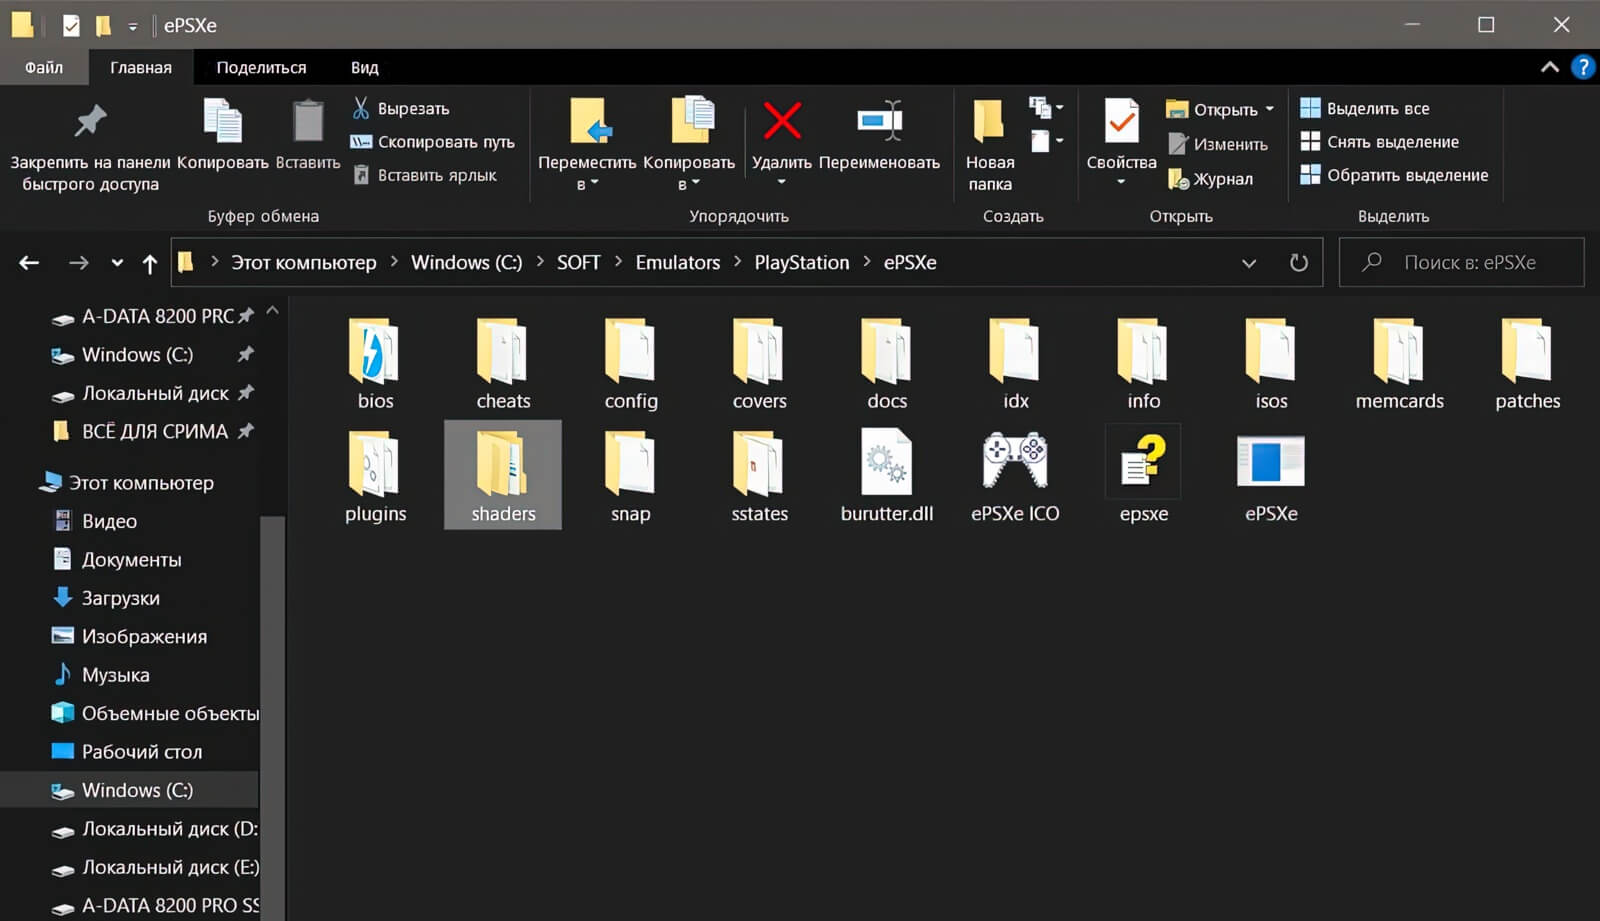The image size is (1600, 921).
Task: Go up one level with Up arrow
Action: coord(149,263)
